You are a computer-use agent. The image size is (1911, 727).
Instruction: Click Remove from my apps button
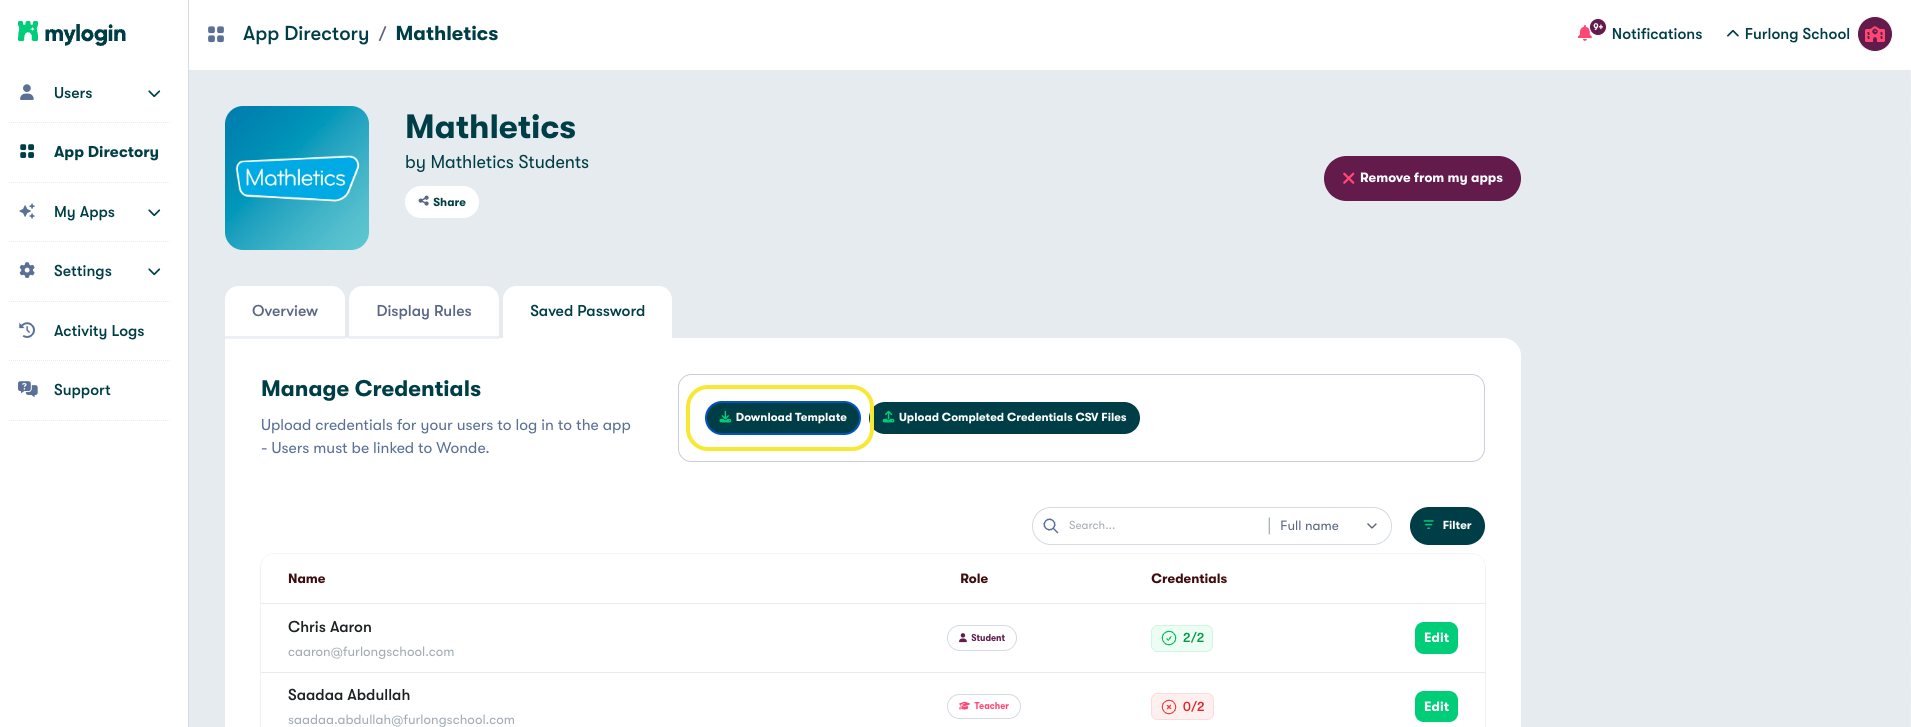click(x=1422, y=178)
